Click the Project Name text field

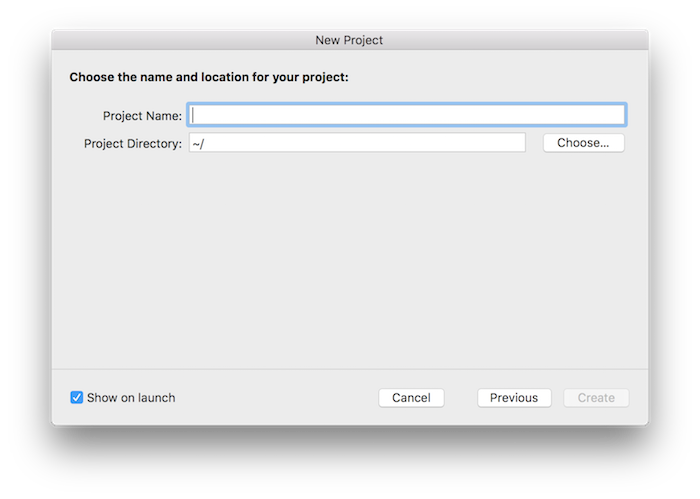[x=407, y=115]
